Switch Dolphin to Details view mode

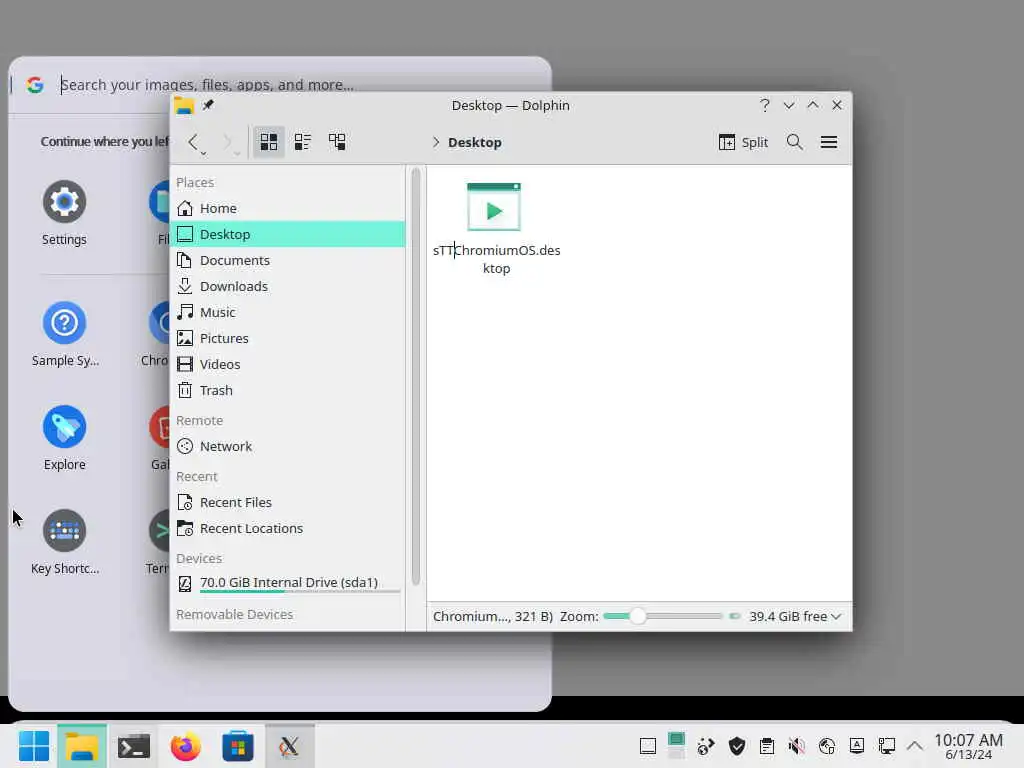pyautogui.click(x=337, y=142)
